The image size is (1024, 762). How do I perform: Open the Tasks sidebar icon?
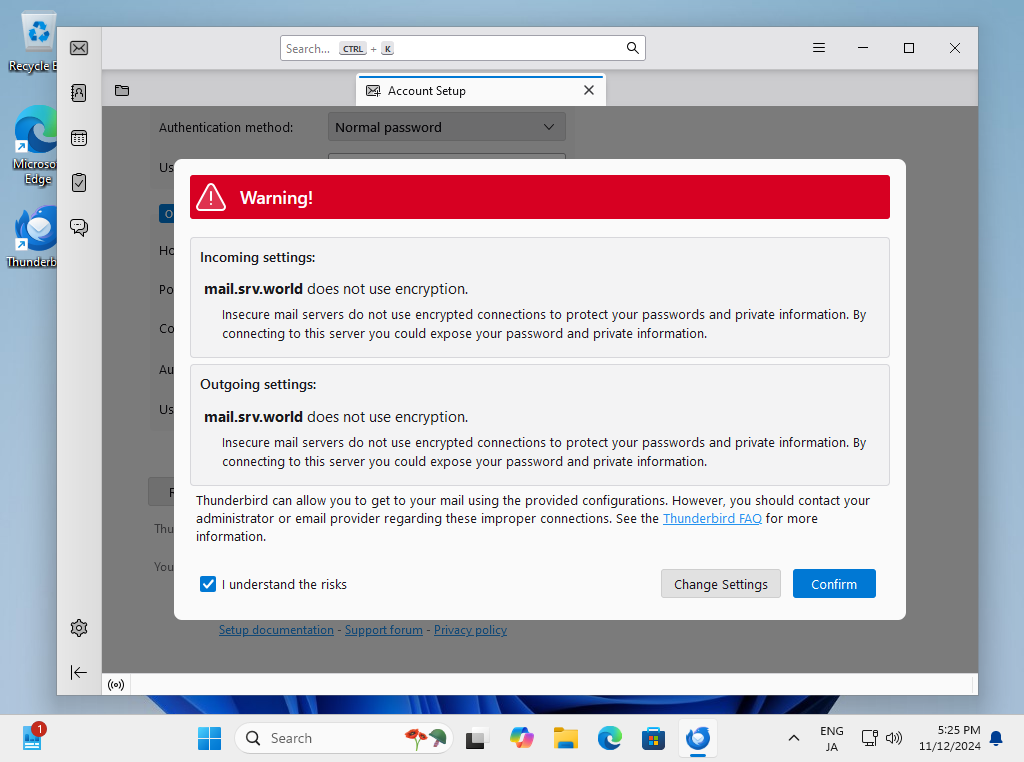pyautogui.click(x=79, y=182)
